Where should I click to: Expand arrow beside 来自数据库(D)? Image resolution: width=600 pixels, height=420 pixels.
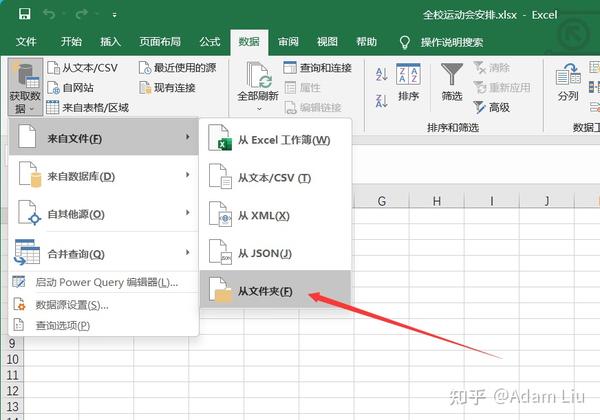coord(188,175)
